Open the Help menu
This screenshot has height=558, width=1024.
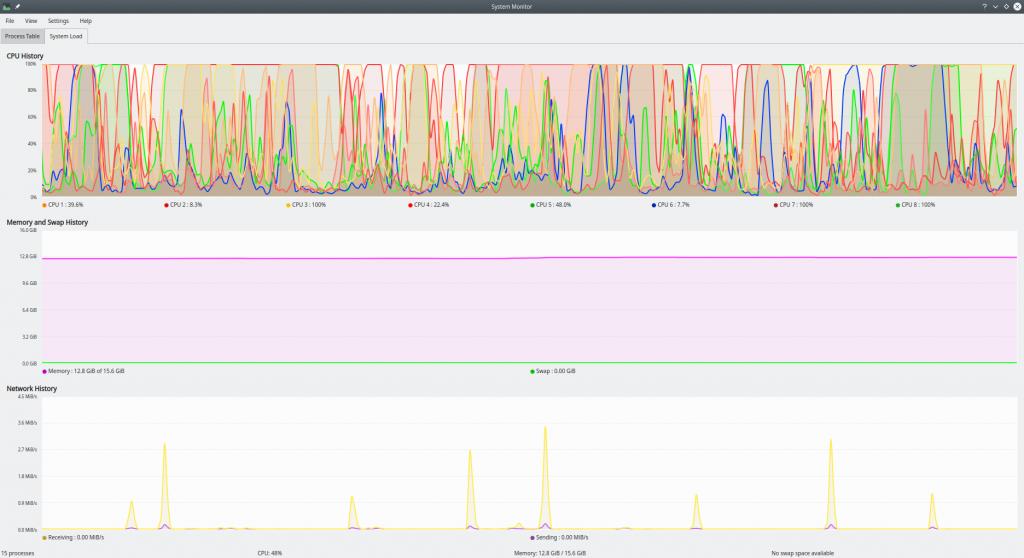[86, 20]
